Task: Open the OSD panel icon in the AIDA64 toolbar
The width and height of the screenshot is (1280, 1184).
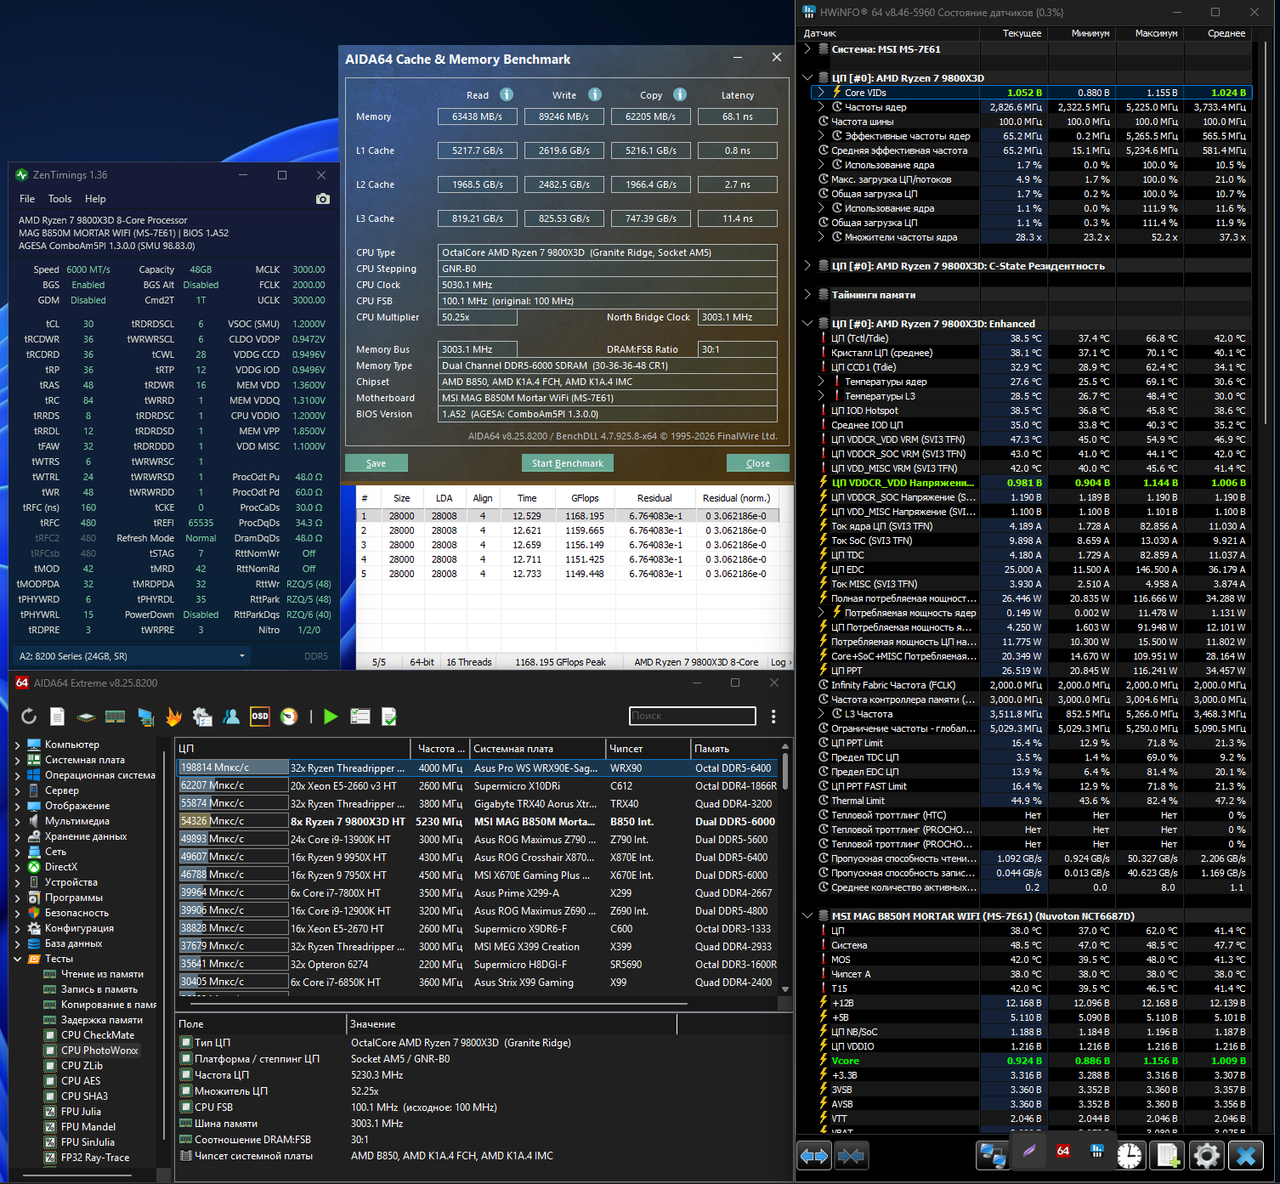Action: click(260, 716)
